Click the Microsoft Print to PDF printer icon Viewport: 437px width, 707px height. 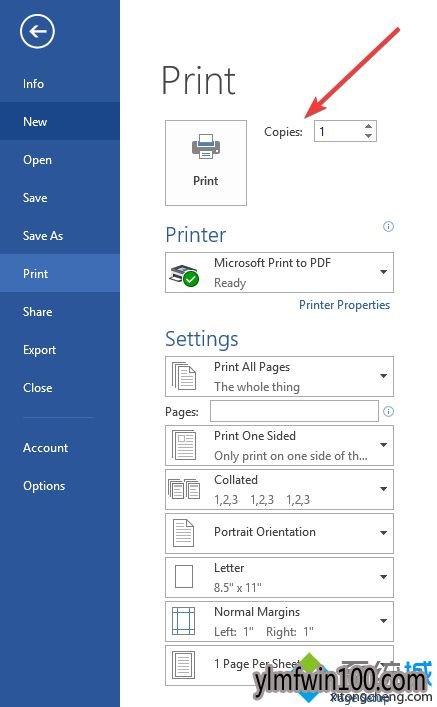pos(184,274)
